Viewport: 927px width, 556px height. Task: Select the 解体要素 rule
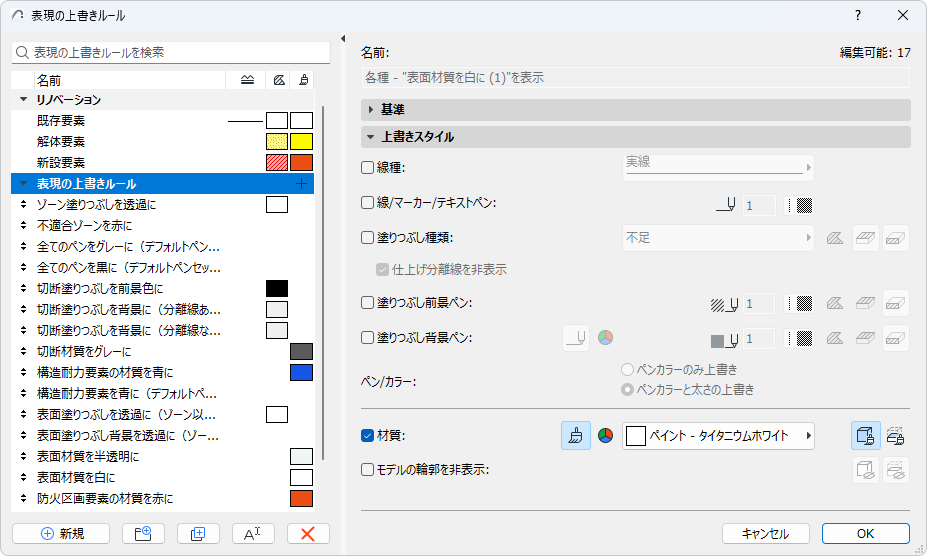point(61,141)
